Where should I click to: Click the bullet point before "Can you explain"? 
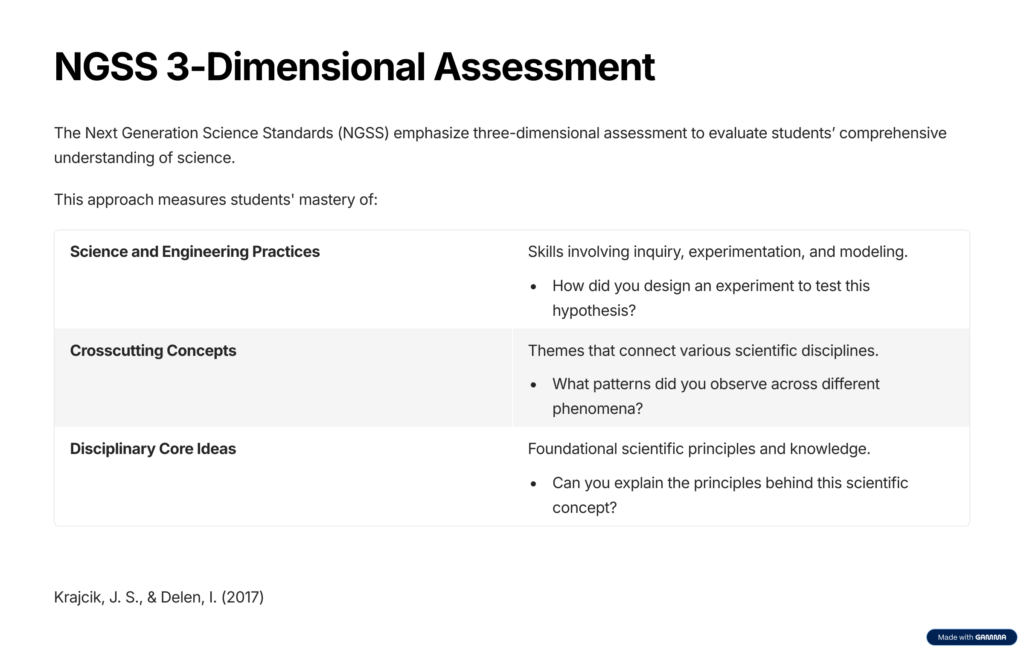pyautogui.click(x=535, y=484)
